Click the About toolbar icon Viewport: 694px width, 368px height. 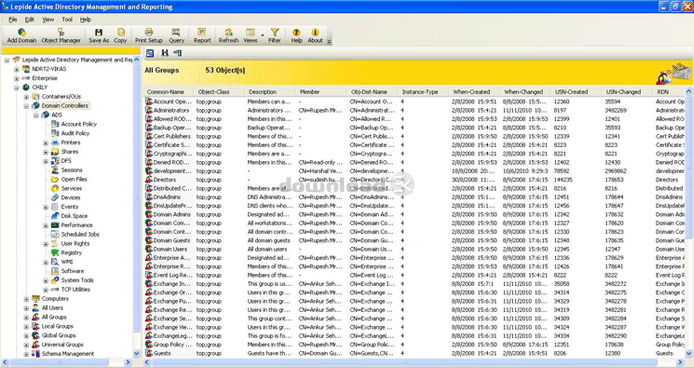coord(315,35)
